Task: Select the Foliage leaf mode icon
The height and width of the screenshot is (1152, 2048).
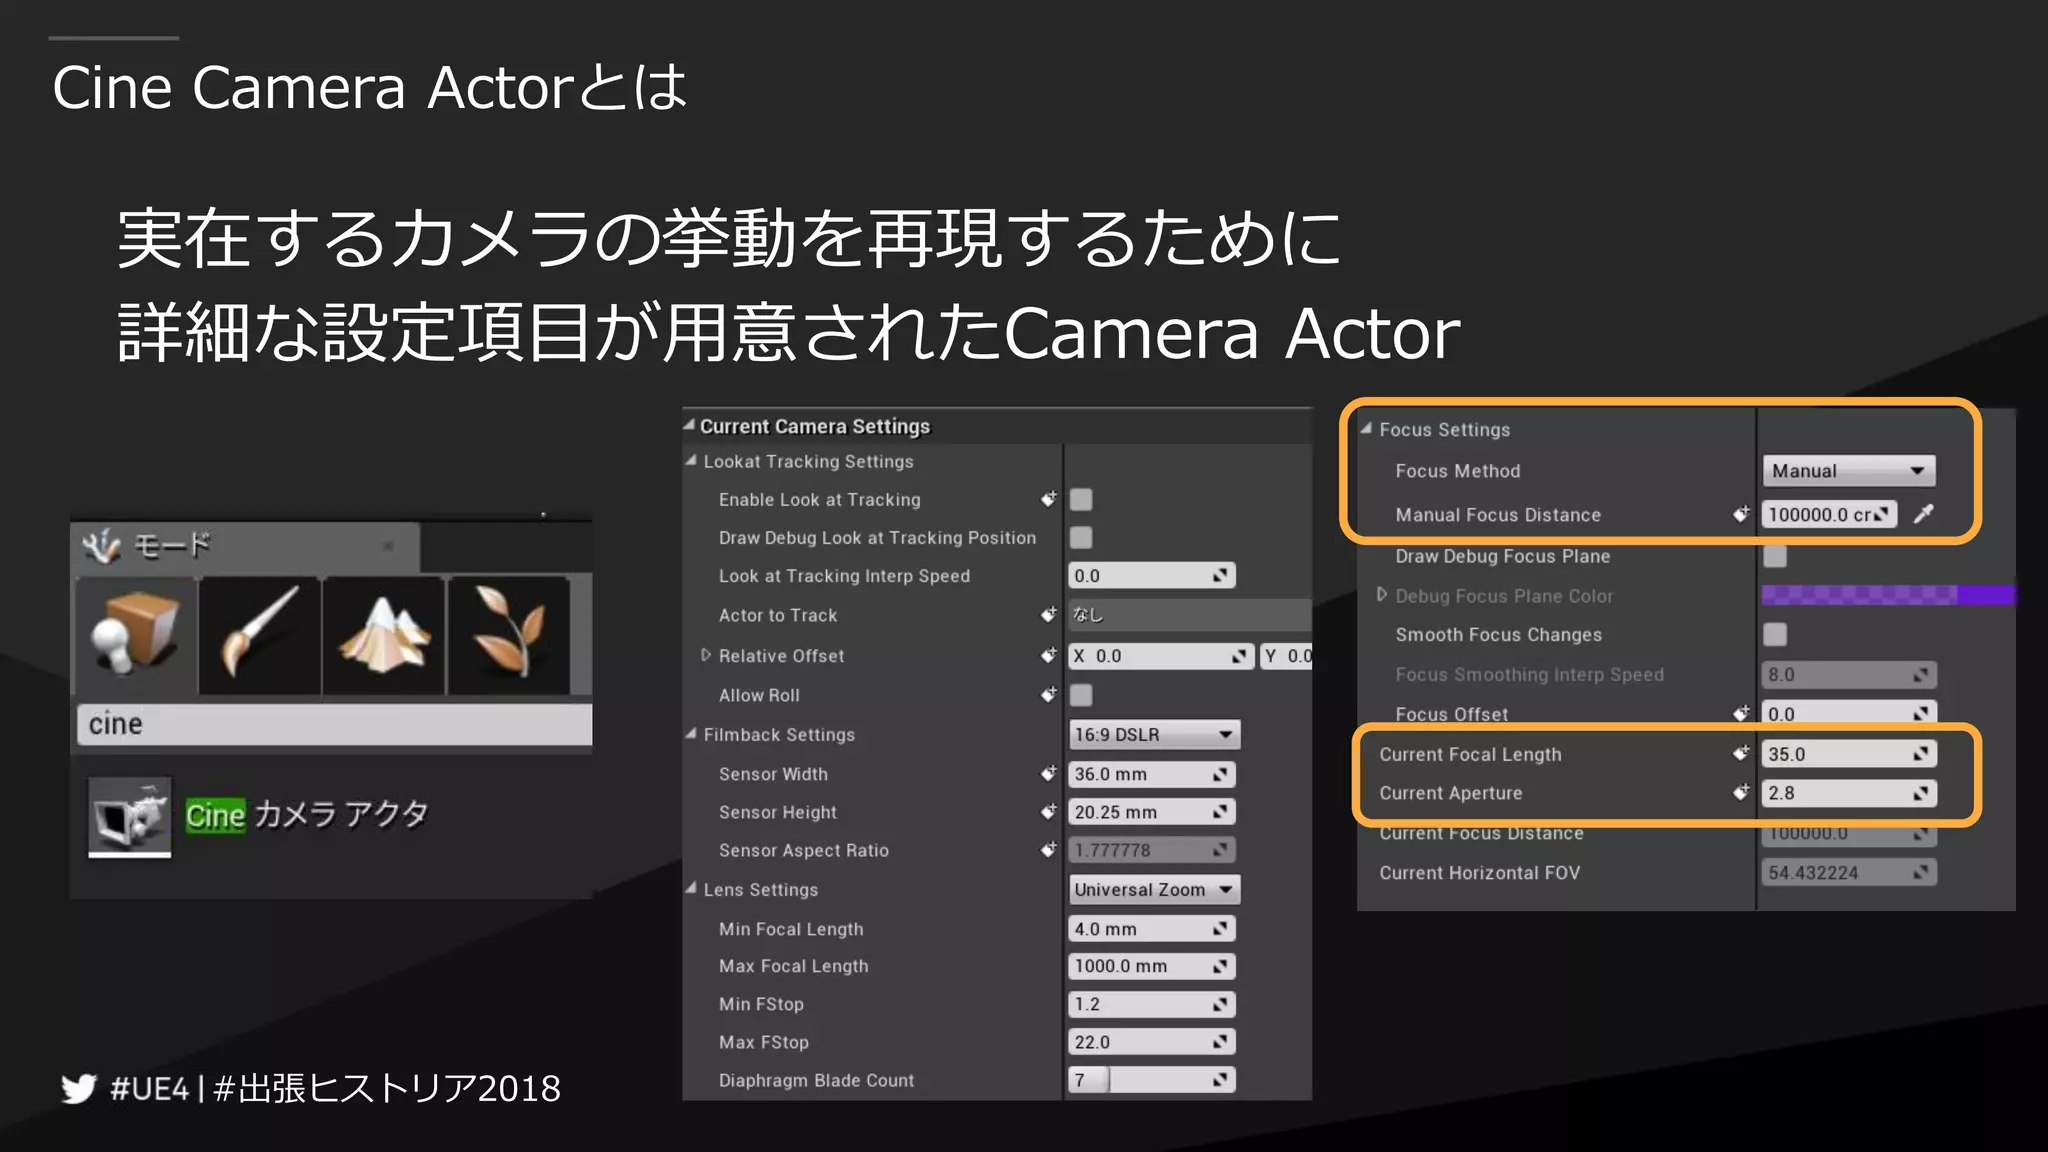Action: pyautogui.click(x=509, y=635)
